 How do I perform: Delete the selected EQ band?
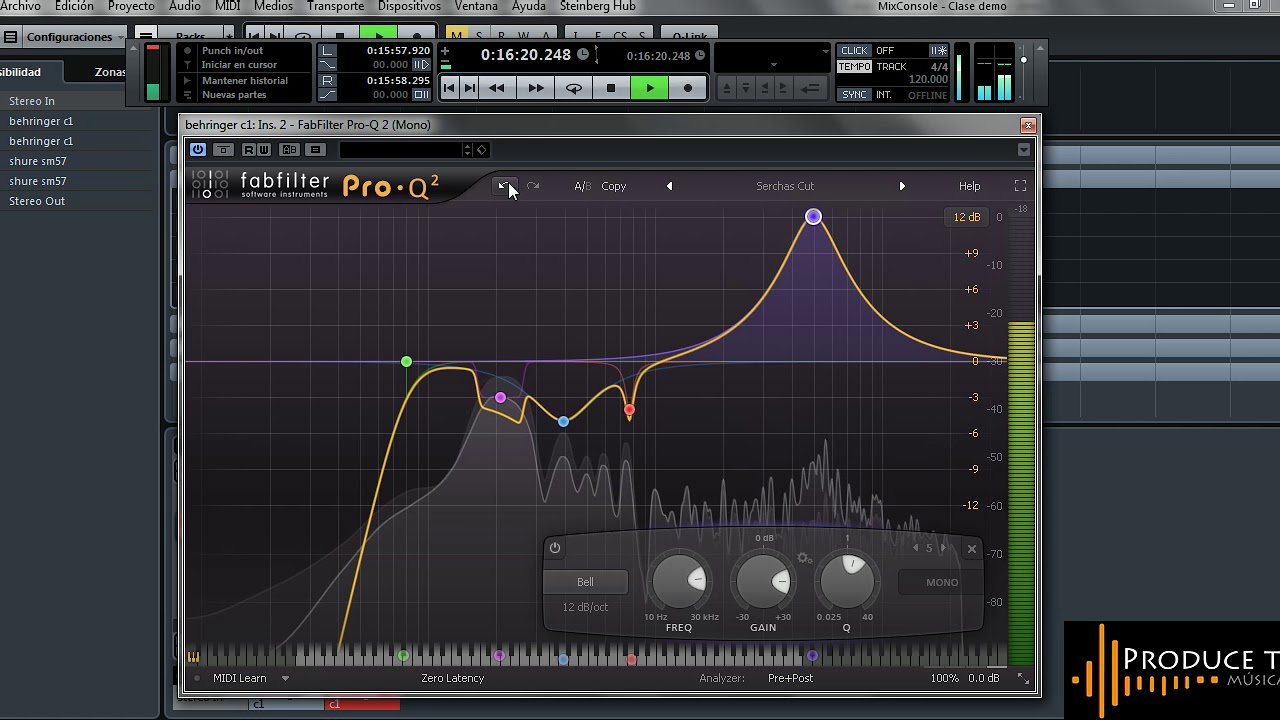[x=971, y=548]
